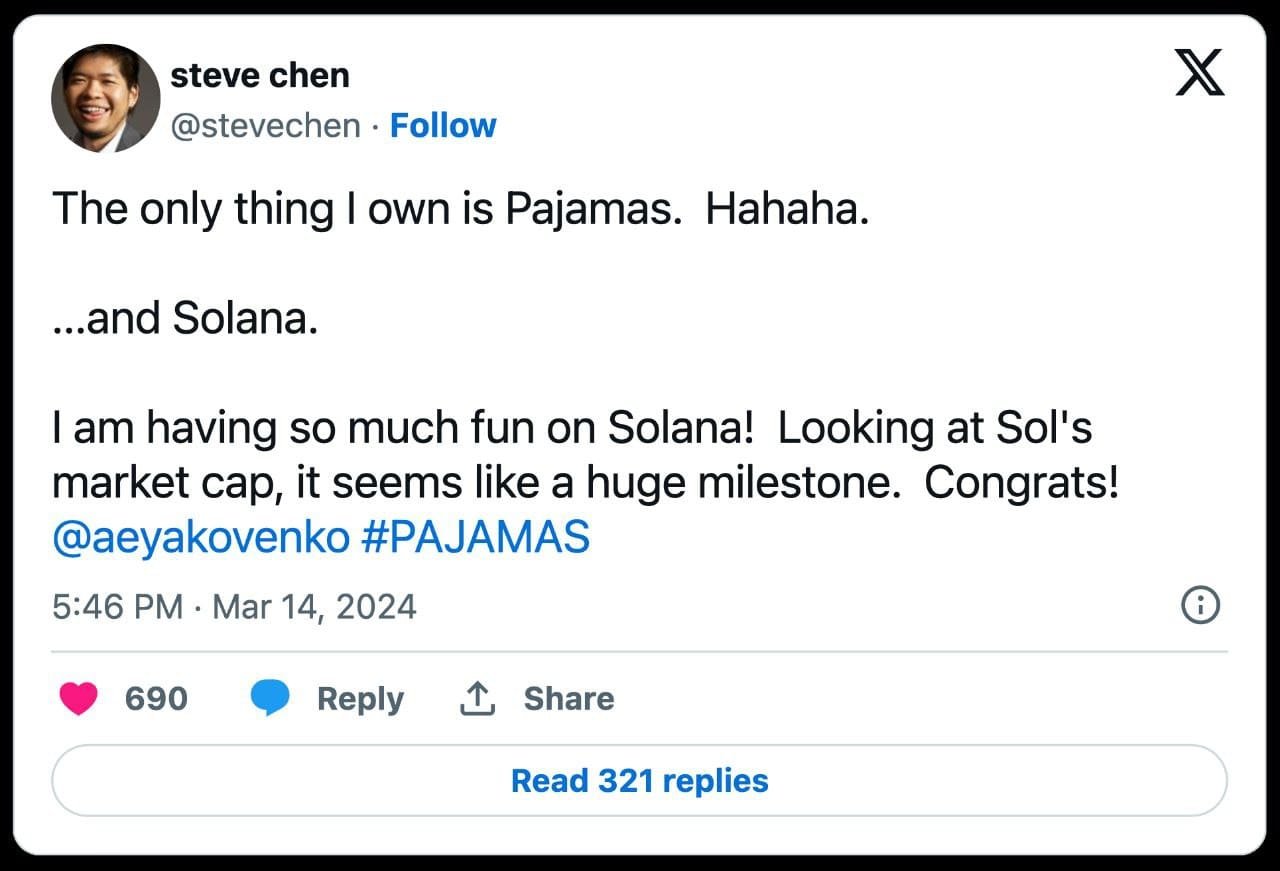The image size is (1280, 871).
Task: Open the @aeyakovenko mention
Action: pyautogui.click(x=200, y=538)
